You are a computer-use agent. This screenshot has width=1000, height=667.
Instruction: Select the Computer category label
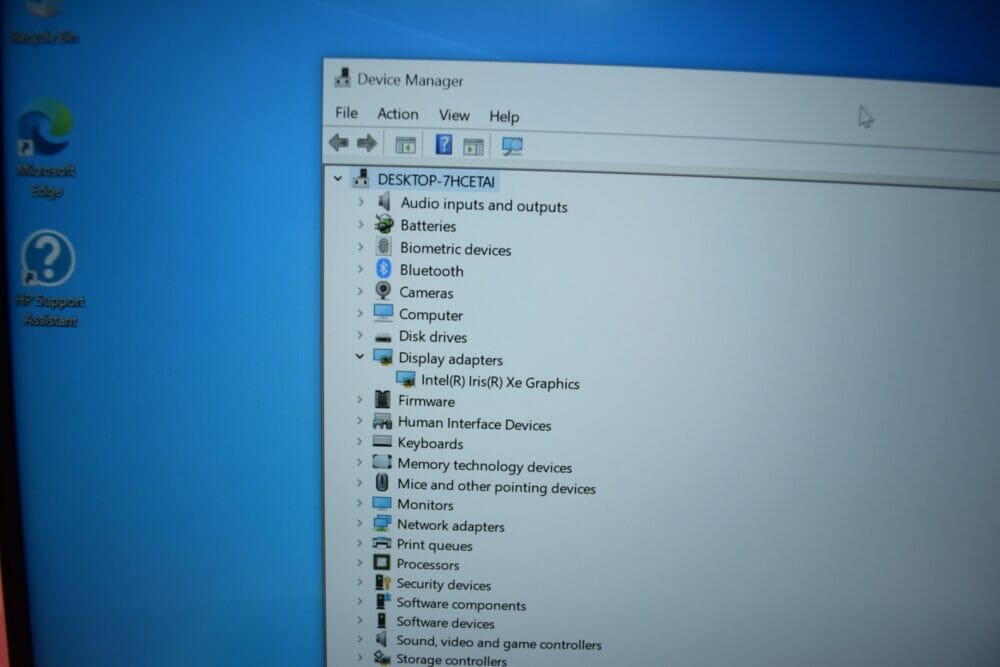430,315
